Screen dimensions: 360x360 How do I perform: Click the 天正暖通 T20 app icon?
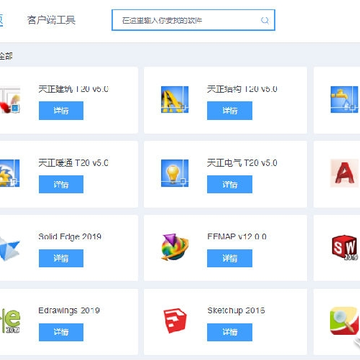pos(10,173)
